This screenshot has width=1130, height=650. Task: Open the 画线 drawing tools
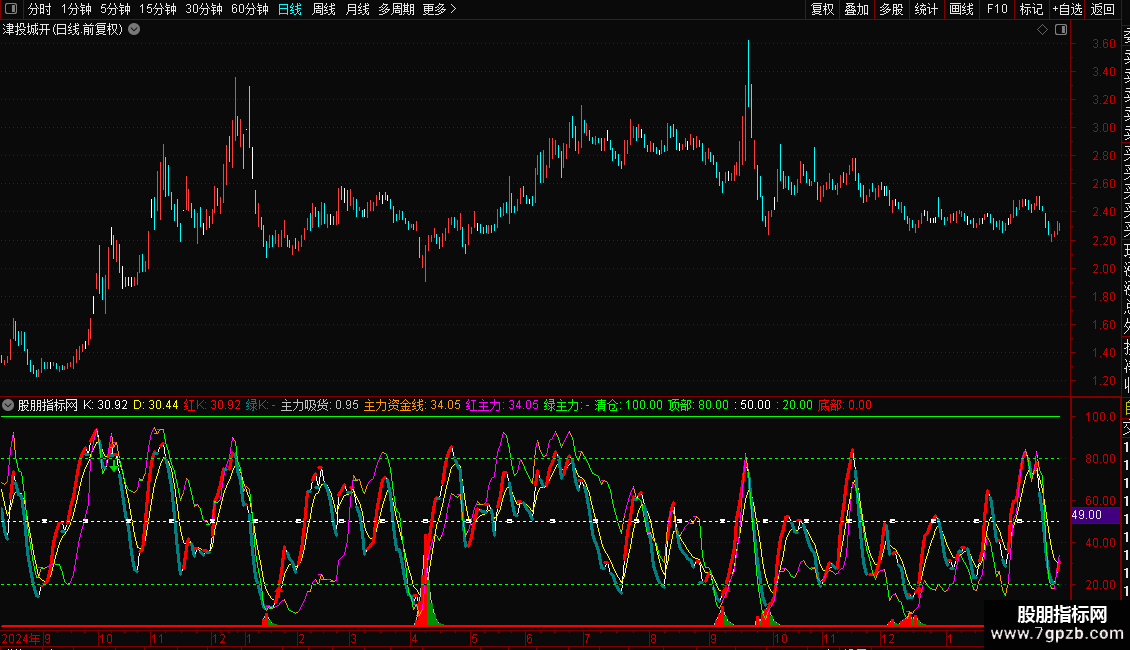[961, 10]
